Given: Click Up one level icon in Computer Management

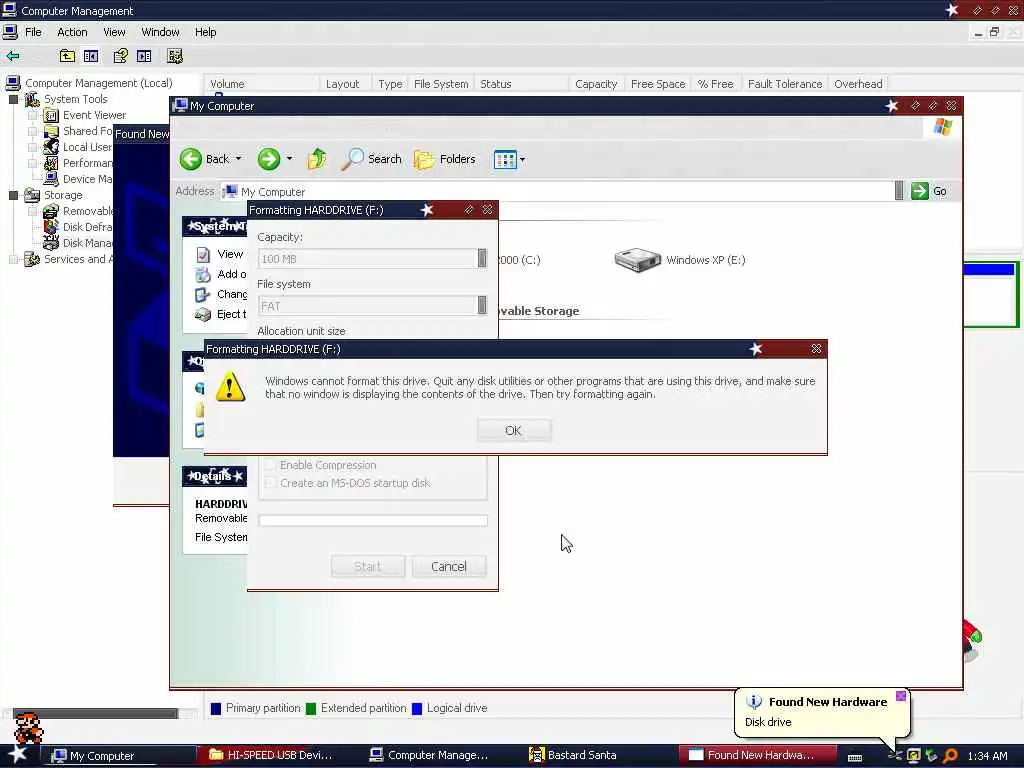Looking at the screenshot, I should (x=67, y=56).
